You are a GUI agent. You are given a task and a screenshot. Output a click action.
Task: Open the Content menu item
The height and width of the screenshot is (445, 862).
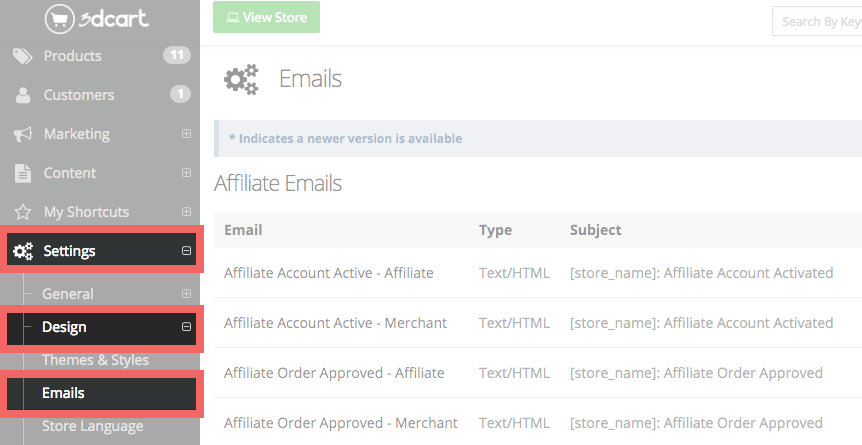coord(70,173)
